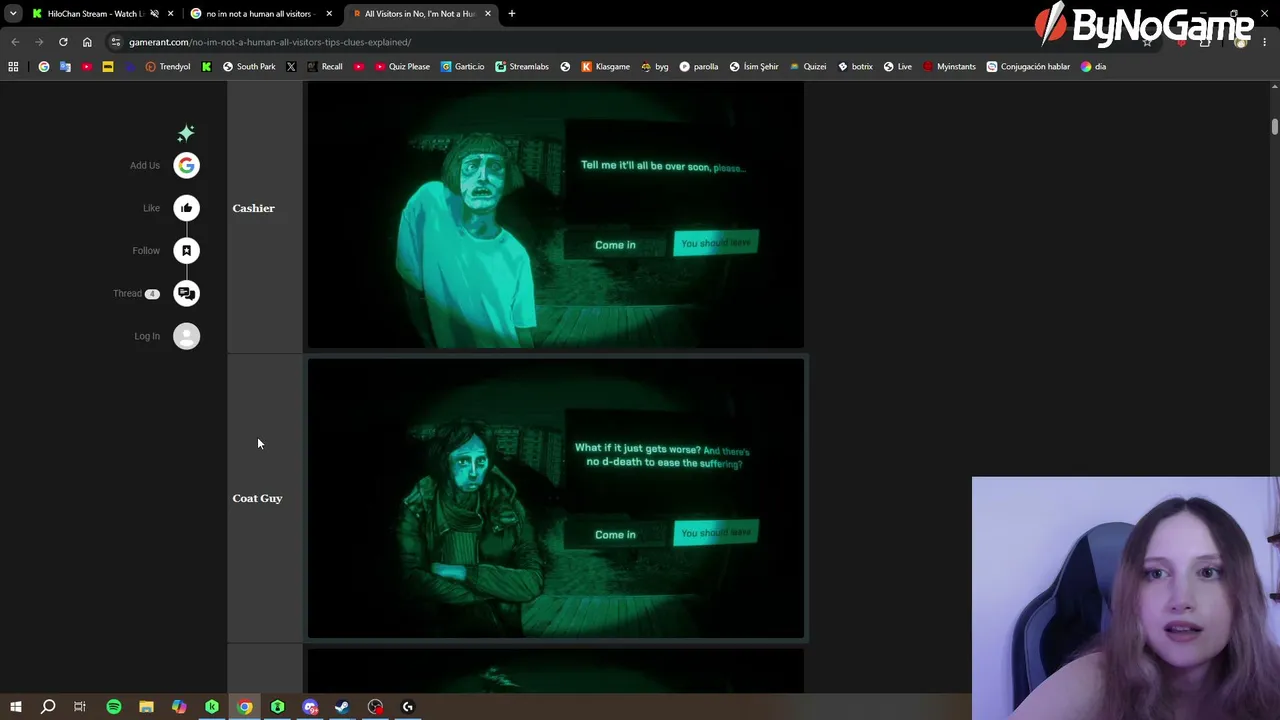1280x720 pixels.
Task: Open the Recall bookmark
Action: pyautogui.click(x=325, y=67)
